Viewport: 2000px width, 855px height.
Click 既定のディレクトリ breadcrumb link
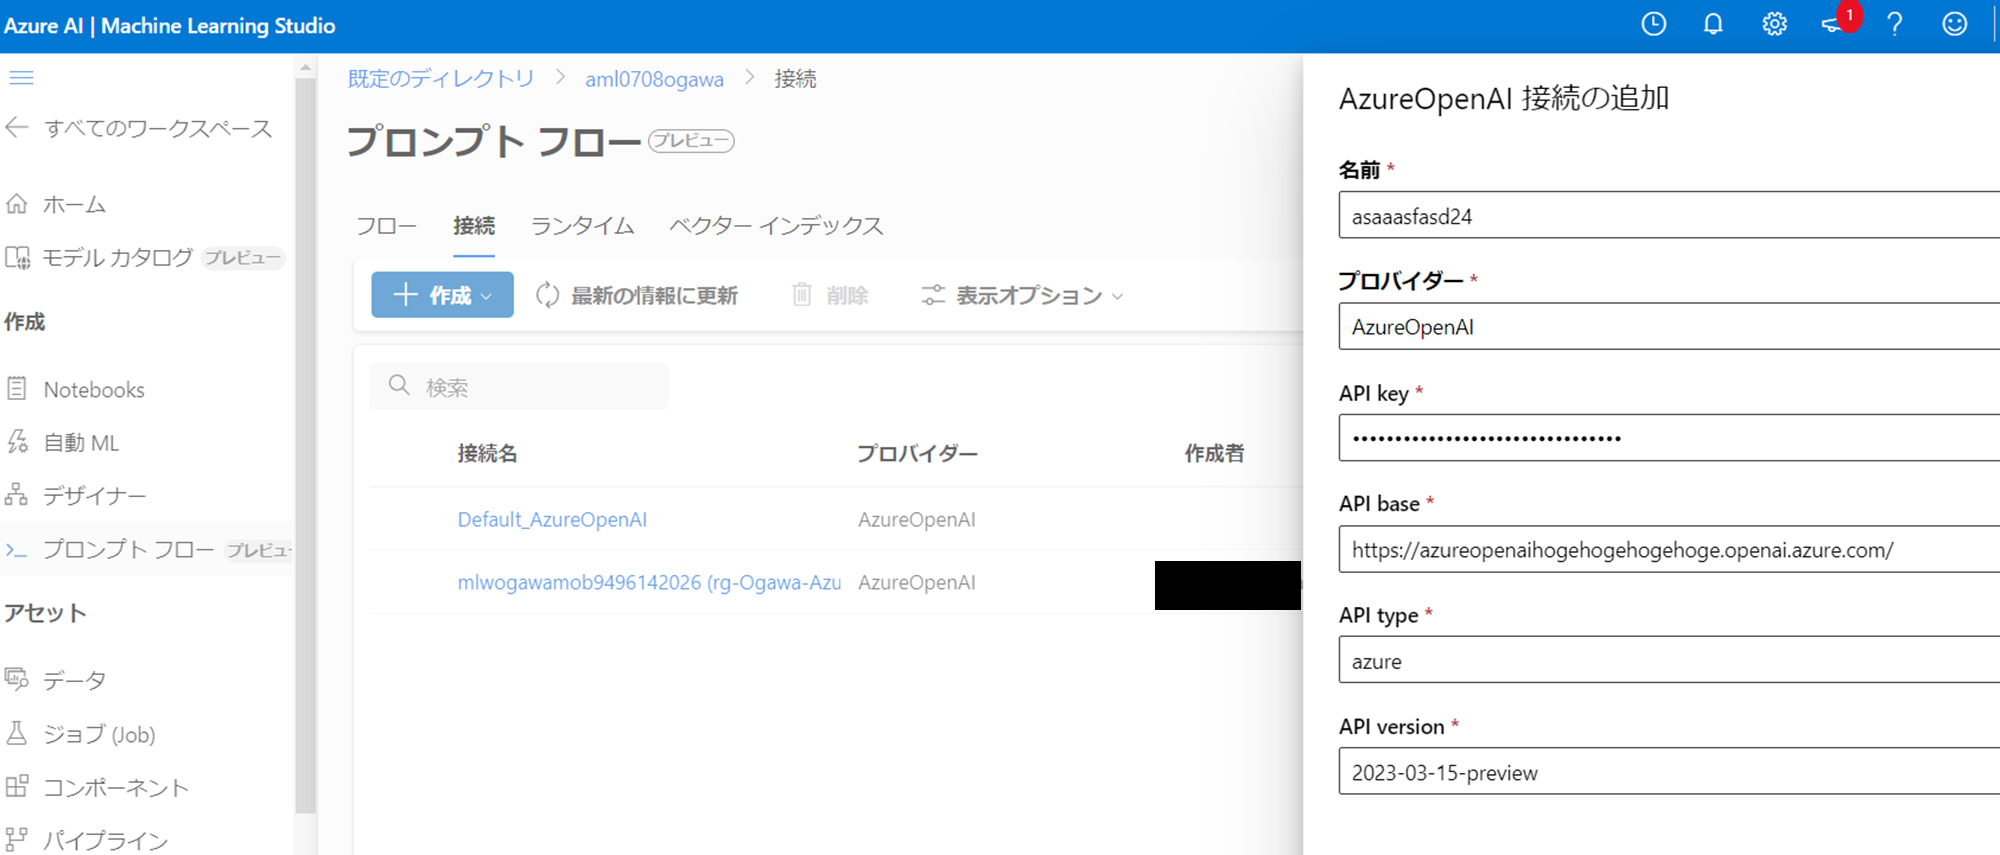click(x=441, y=79)
